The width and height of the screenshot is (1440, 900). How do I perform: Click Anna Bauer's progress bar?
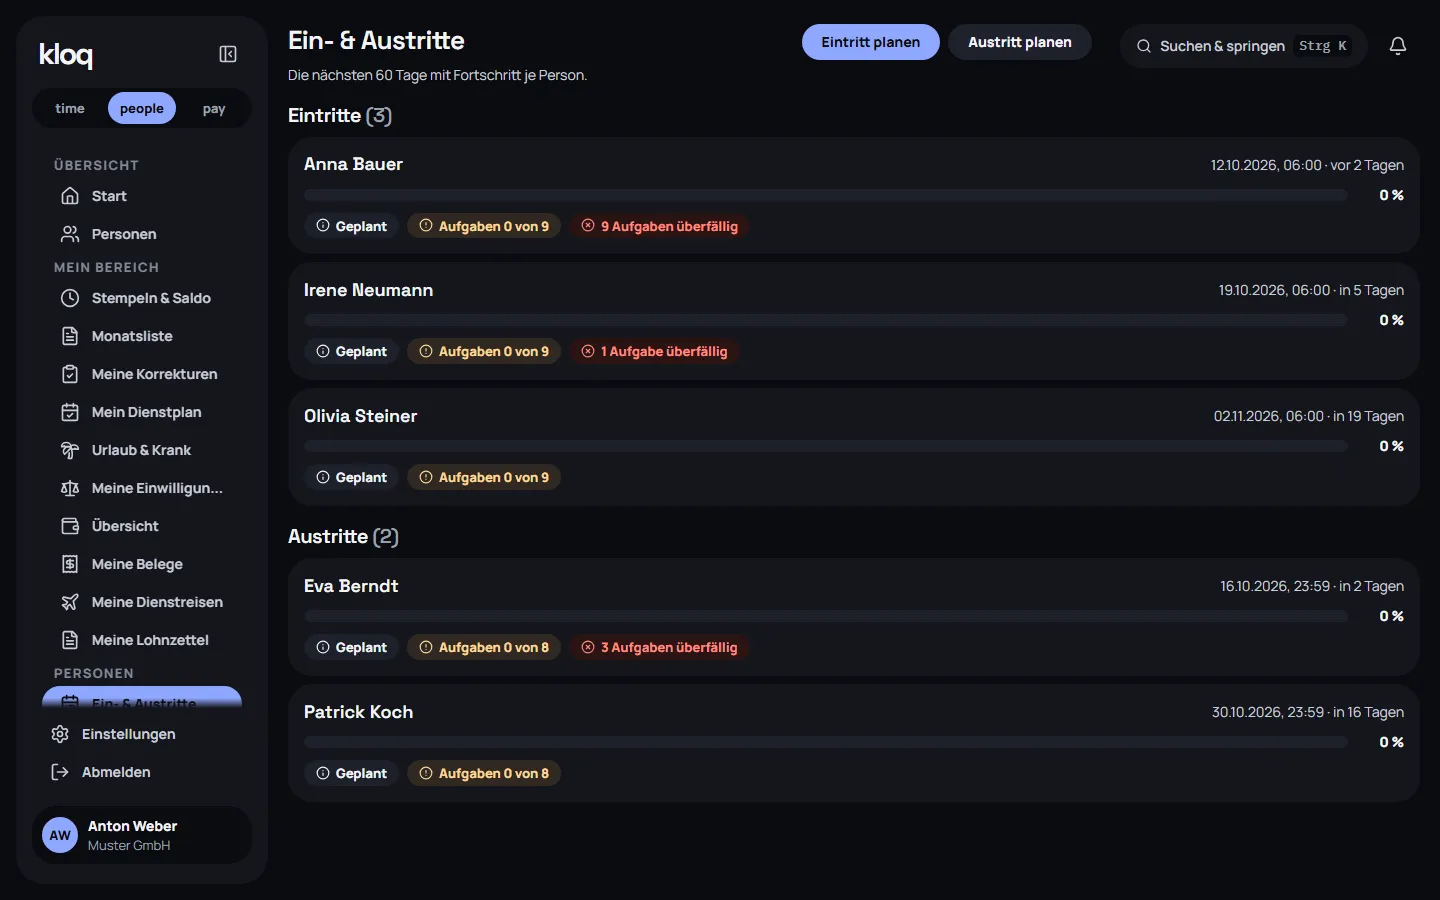coord(826,195)
